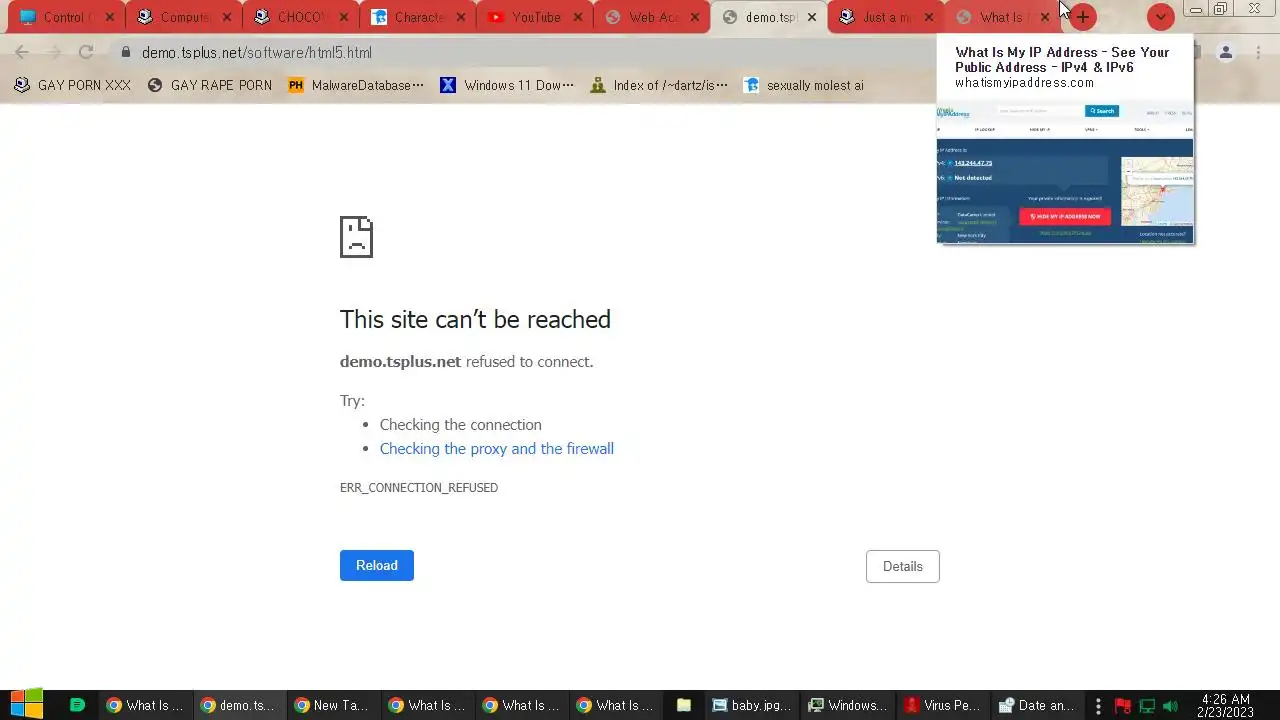This screenshot has width=1280, height=720.
Task: Open the volume speaker tray icon
Action: click(1170, 706)
